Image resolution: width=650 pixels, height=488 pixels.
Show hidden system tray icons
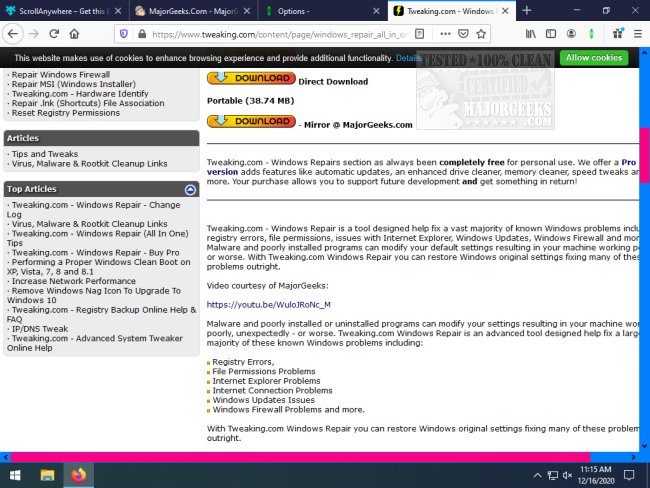click(x=537, y=475)
